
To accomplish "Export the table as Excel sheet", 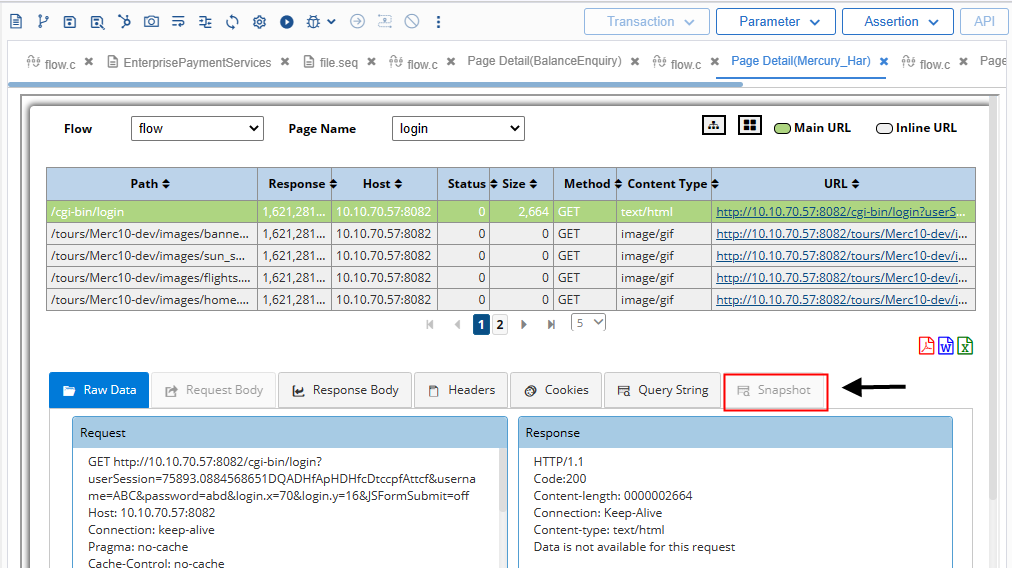I will point(965,346).
